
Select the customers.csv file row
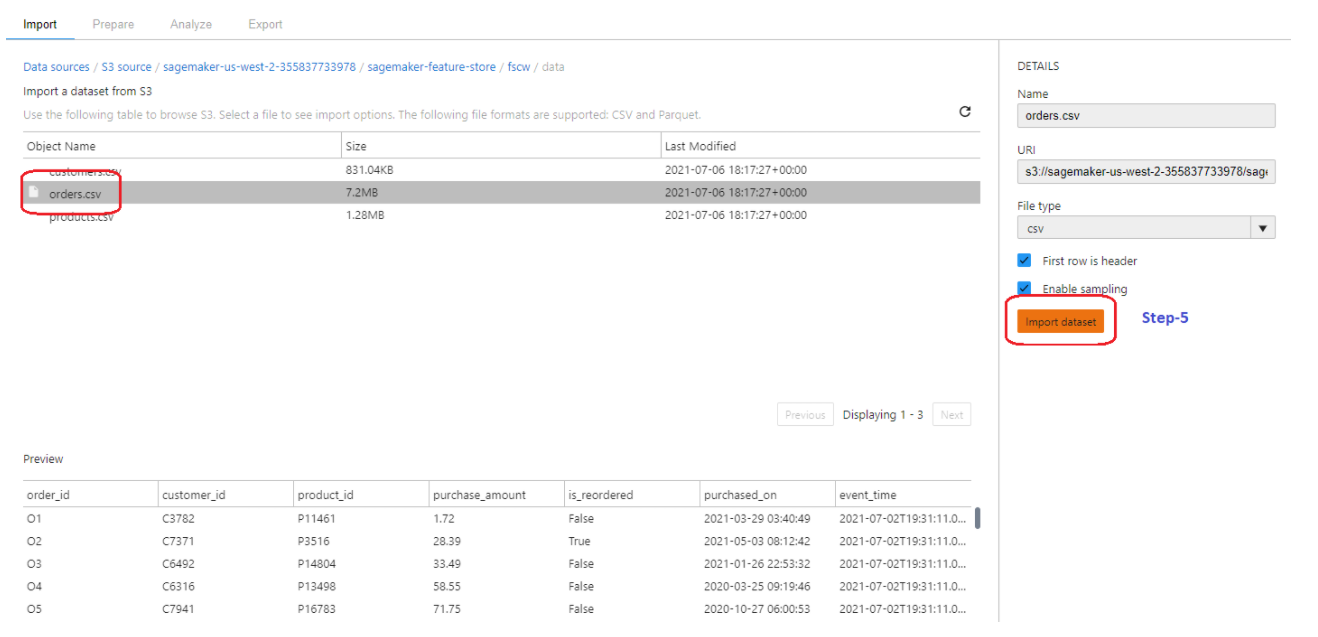pyautogui.click(x=501, y=170)
